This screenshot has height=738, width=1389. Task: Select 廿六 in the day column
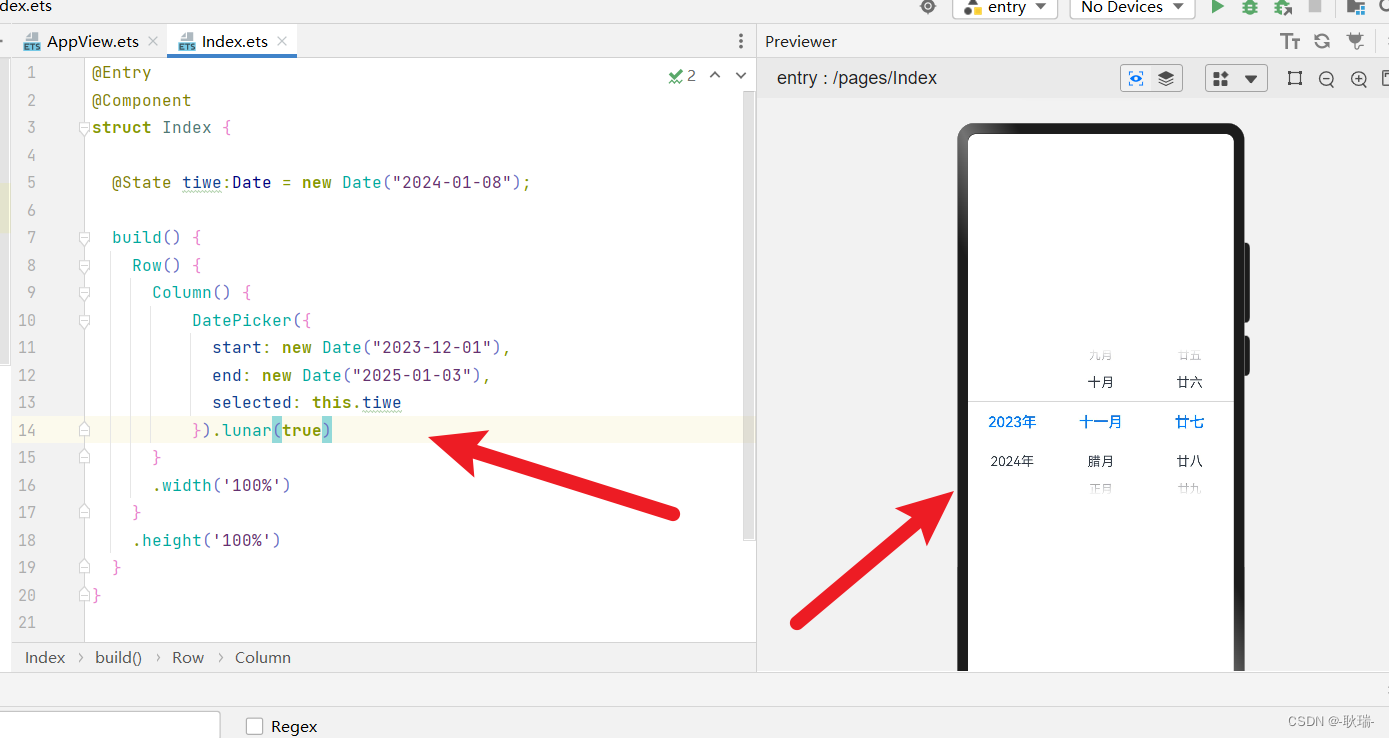[x=1190, y=382]
